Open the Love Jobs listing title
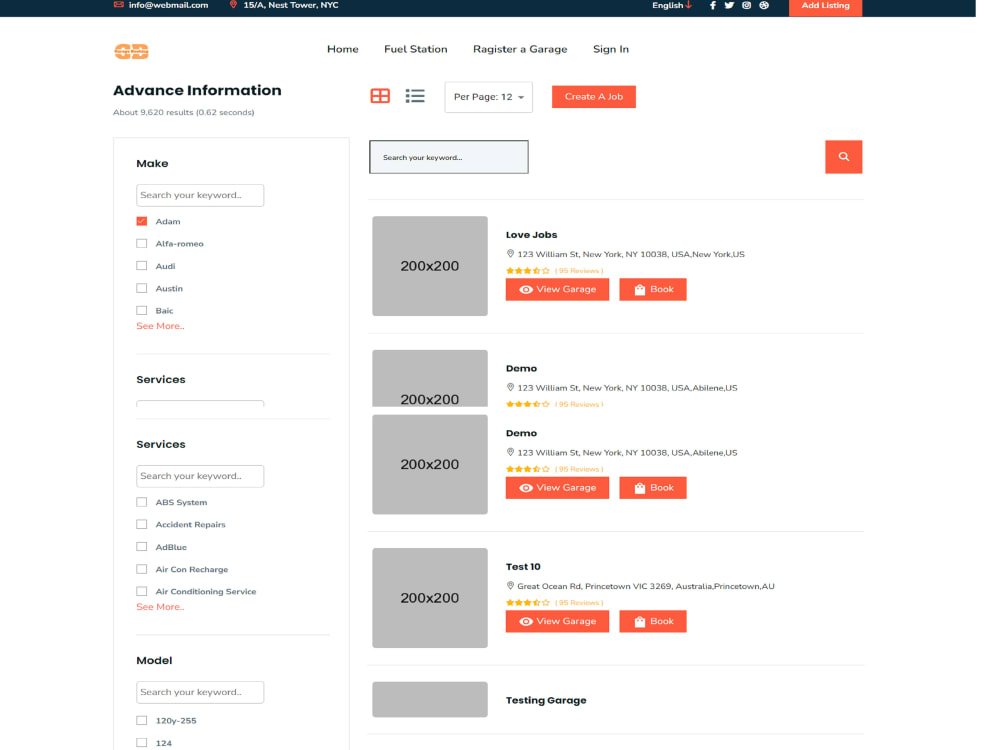The height and width of the screenshot is (750, 1000). [531, 235]
